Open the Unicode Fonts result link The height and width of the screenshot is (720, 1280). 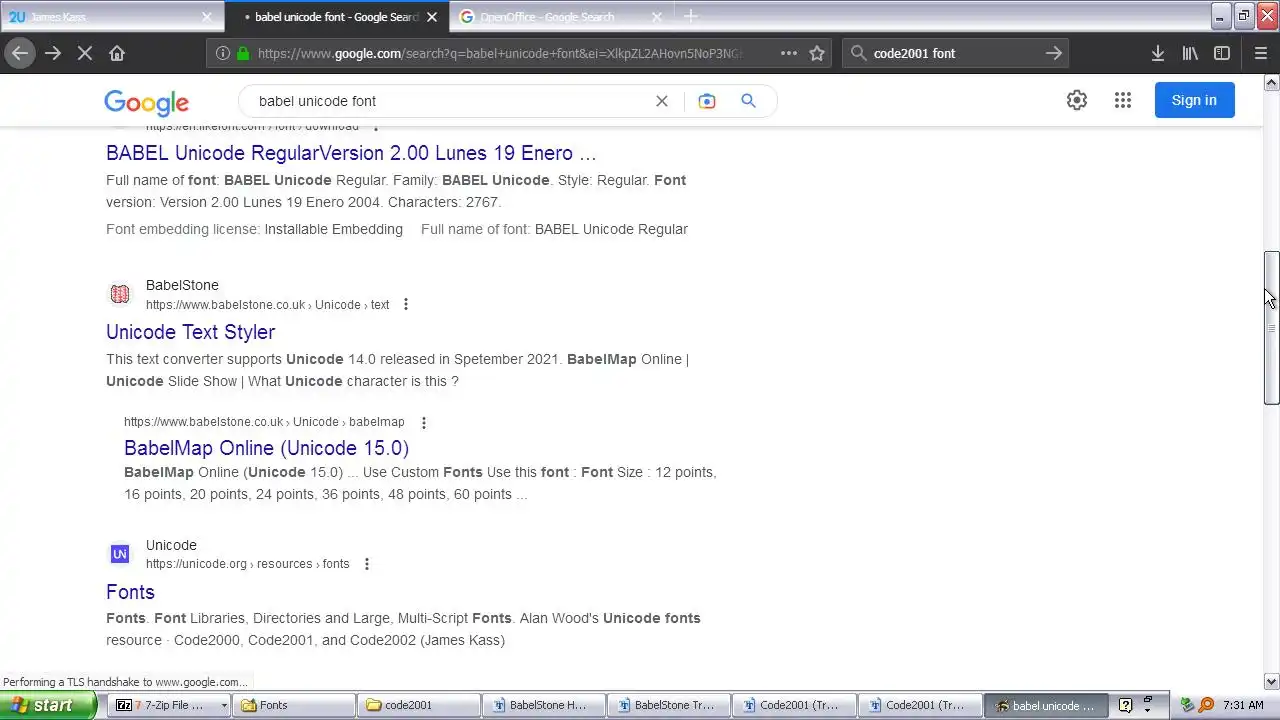[130, 592]
